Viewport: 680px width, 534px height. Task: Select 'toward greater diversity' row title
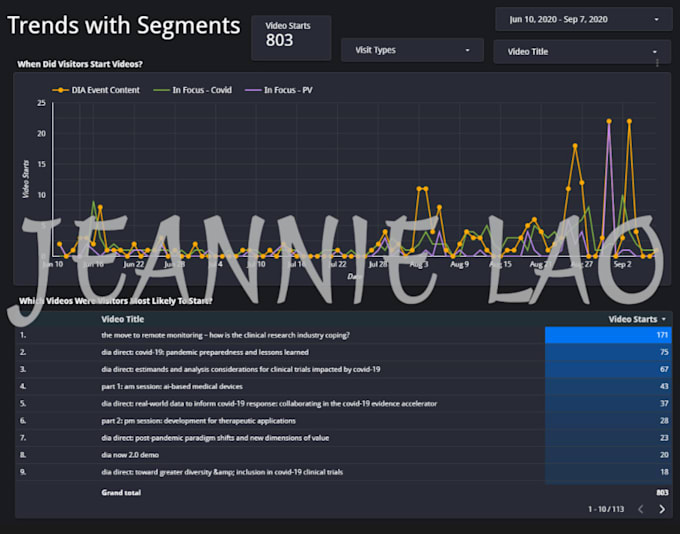tap(222, 472)
